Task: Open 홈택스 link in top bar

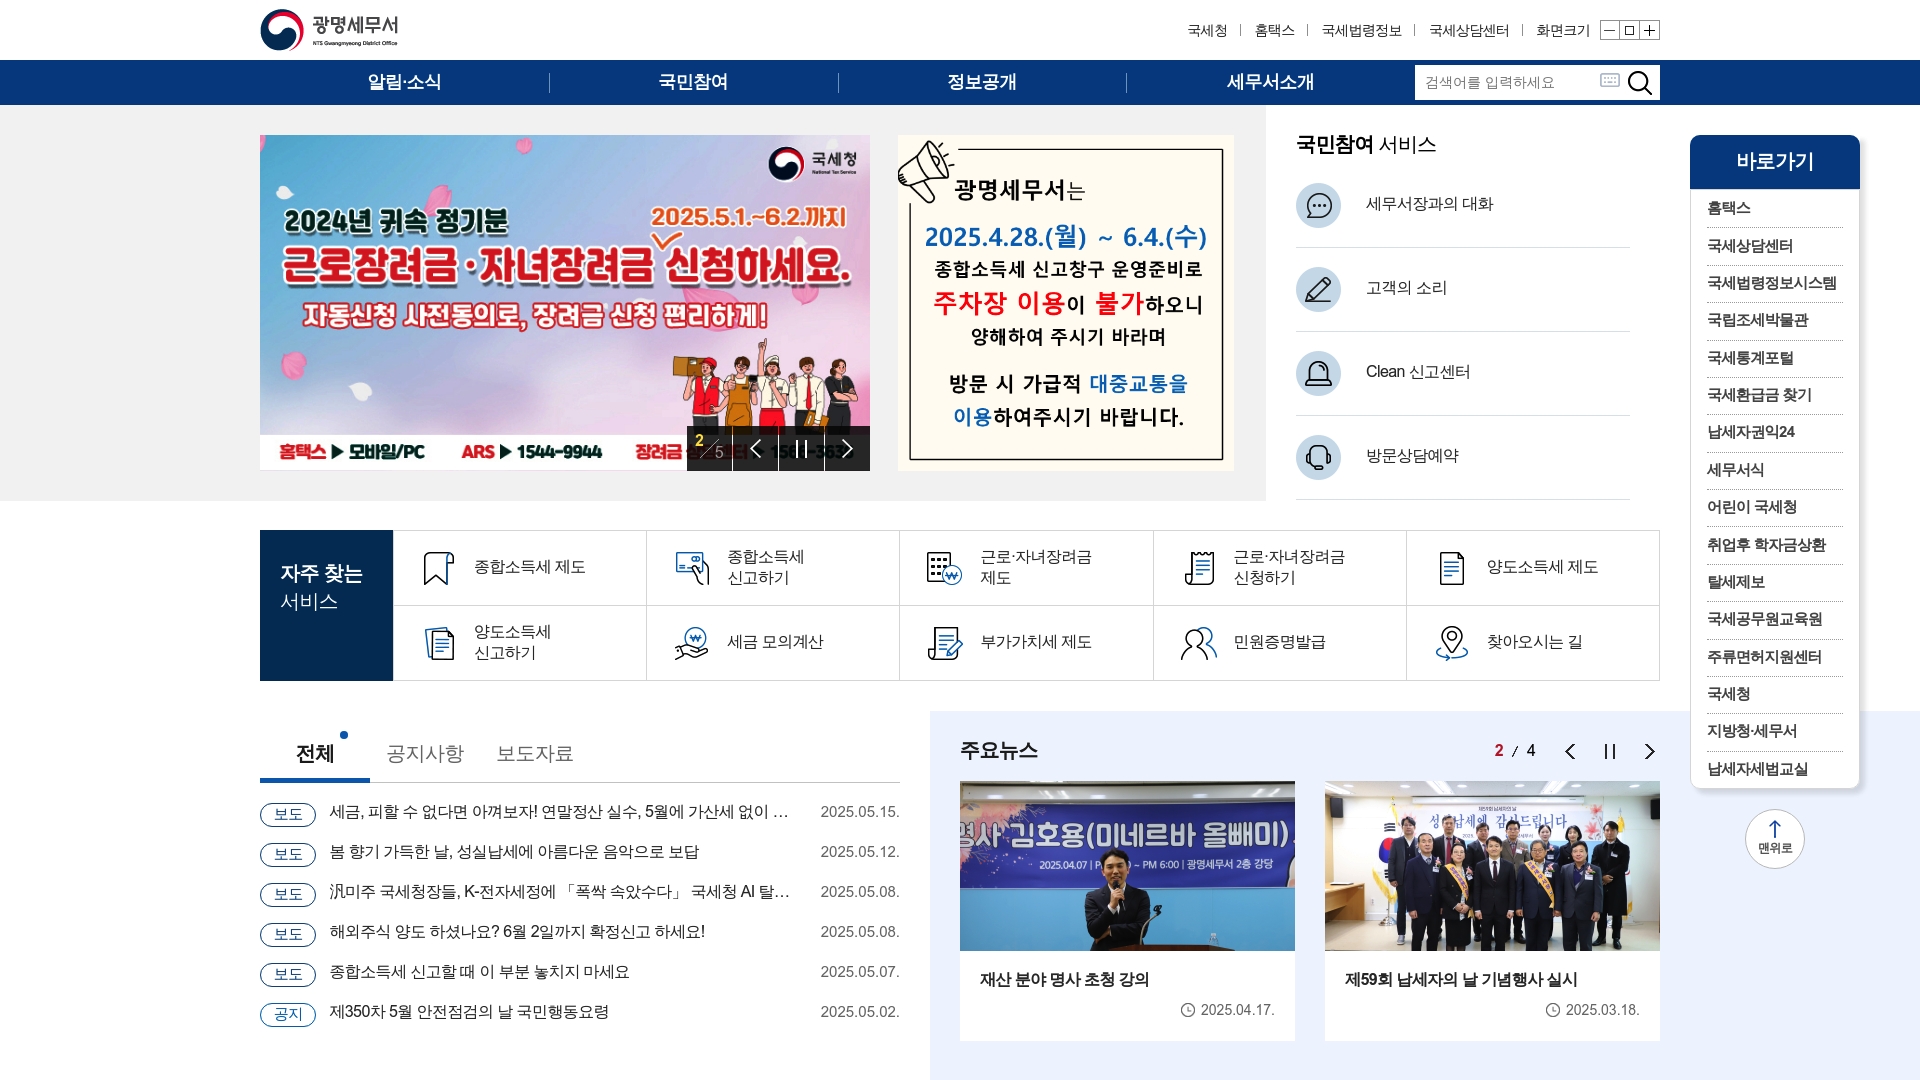Action: (1274, 31)
